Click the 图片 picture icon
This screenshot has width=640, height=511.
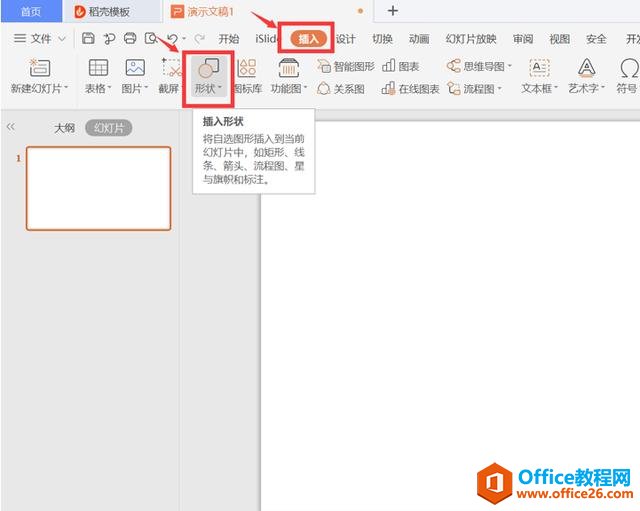[135, 68]
